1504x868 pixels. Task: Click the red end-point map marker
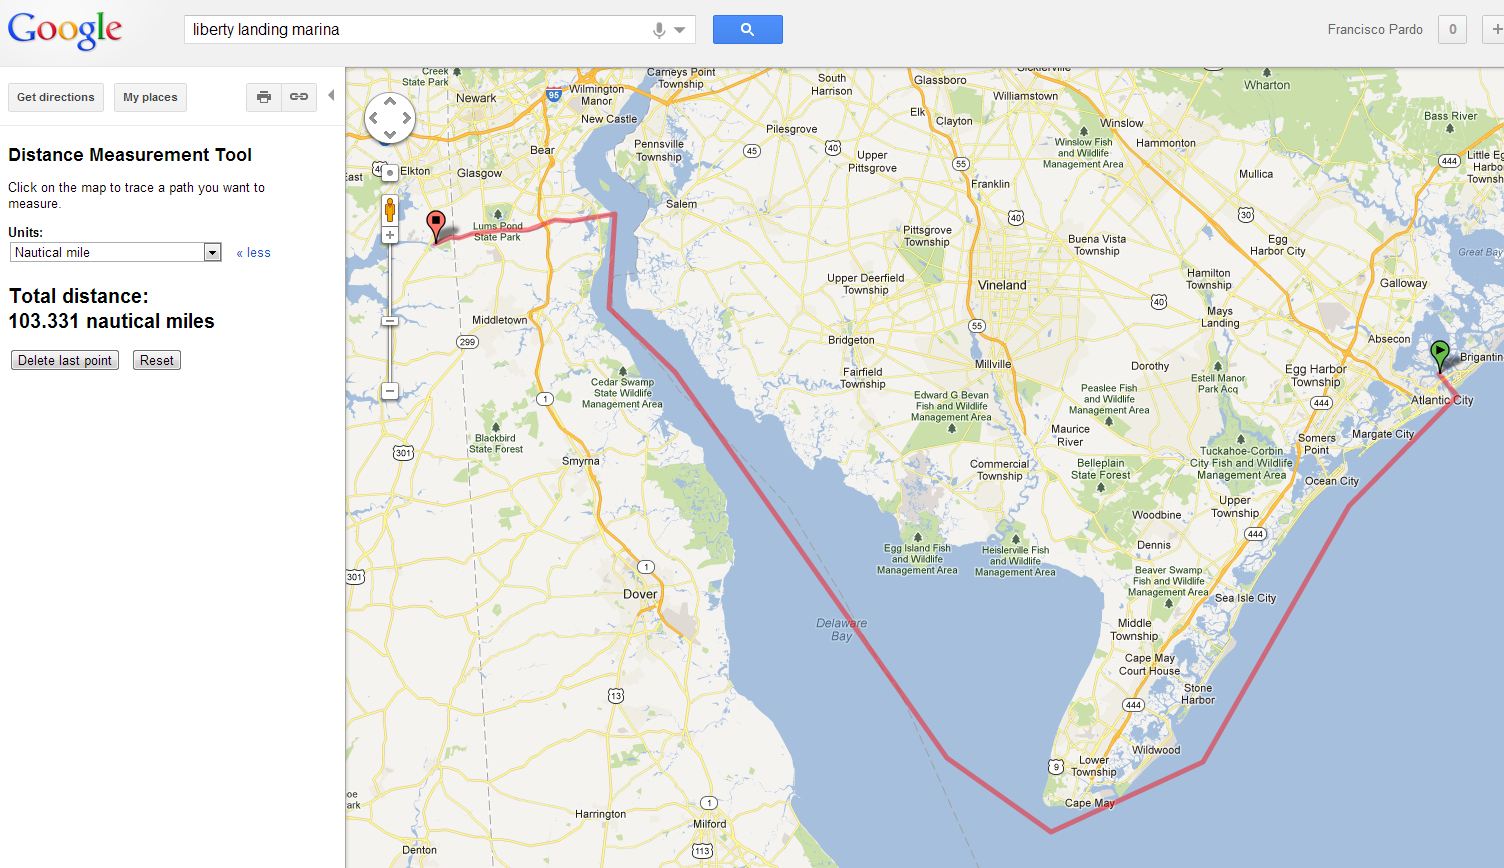(x=435, y=225)
